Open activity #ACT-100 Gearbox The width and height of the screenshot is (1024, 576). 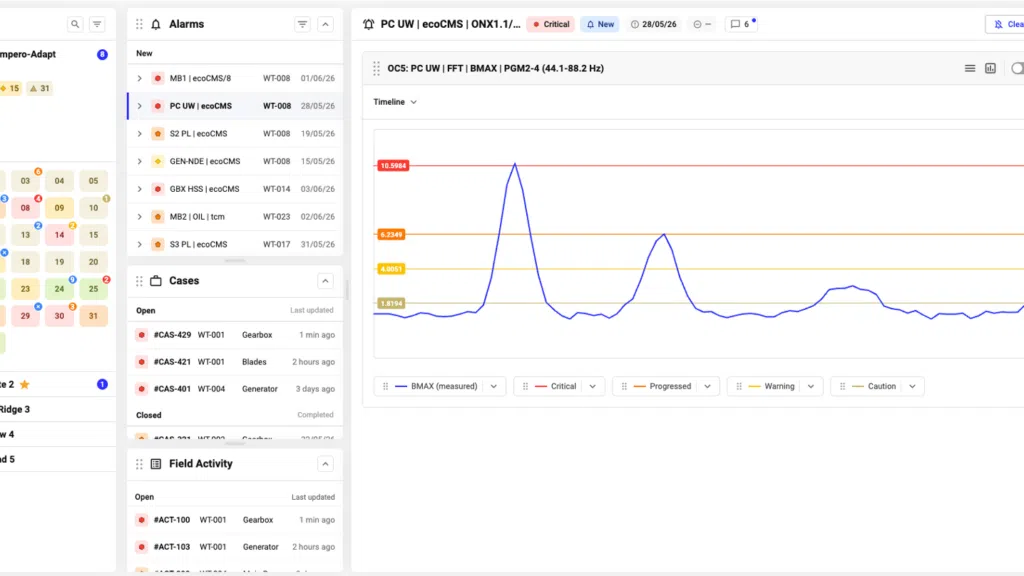pos(235,520)
